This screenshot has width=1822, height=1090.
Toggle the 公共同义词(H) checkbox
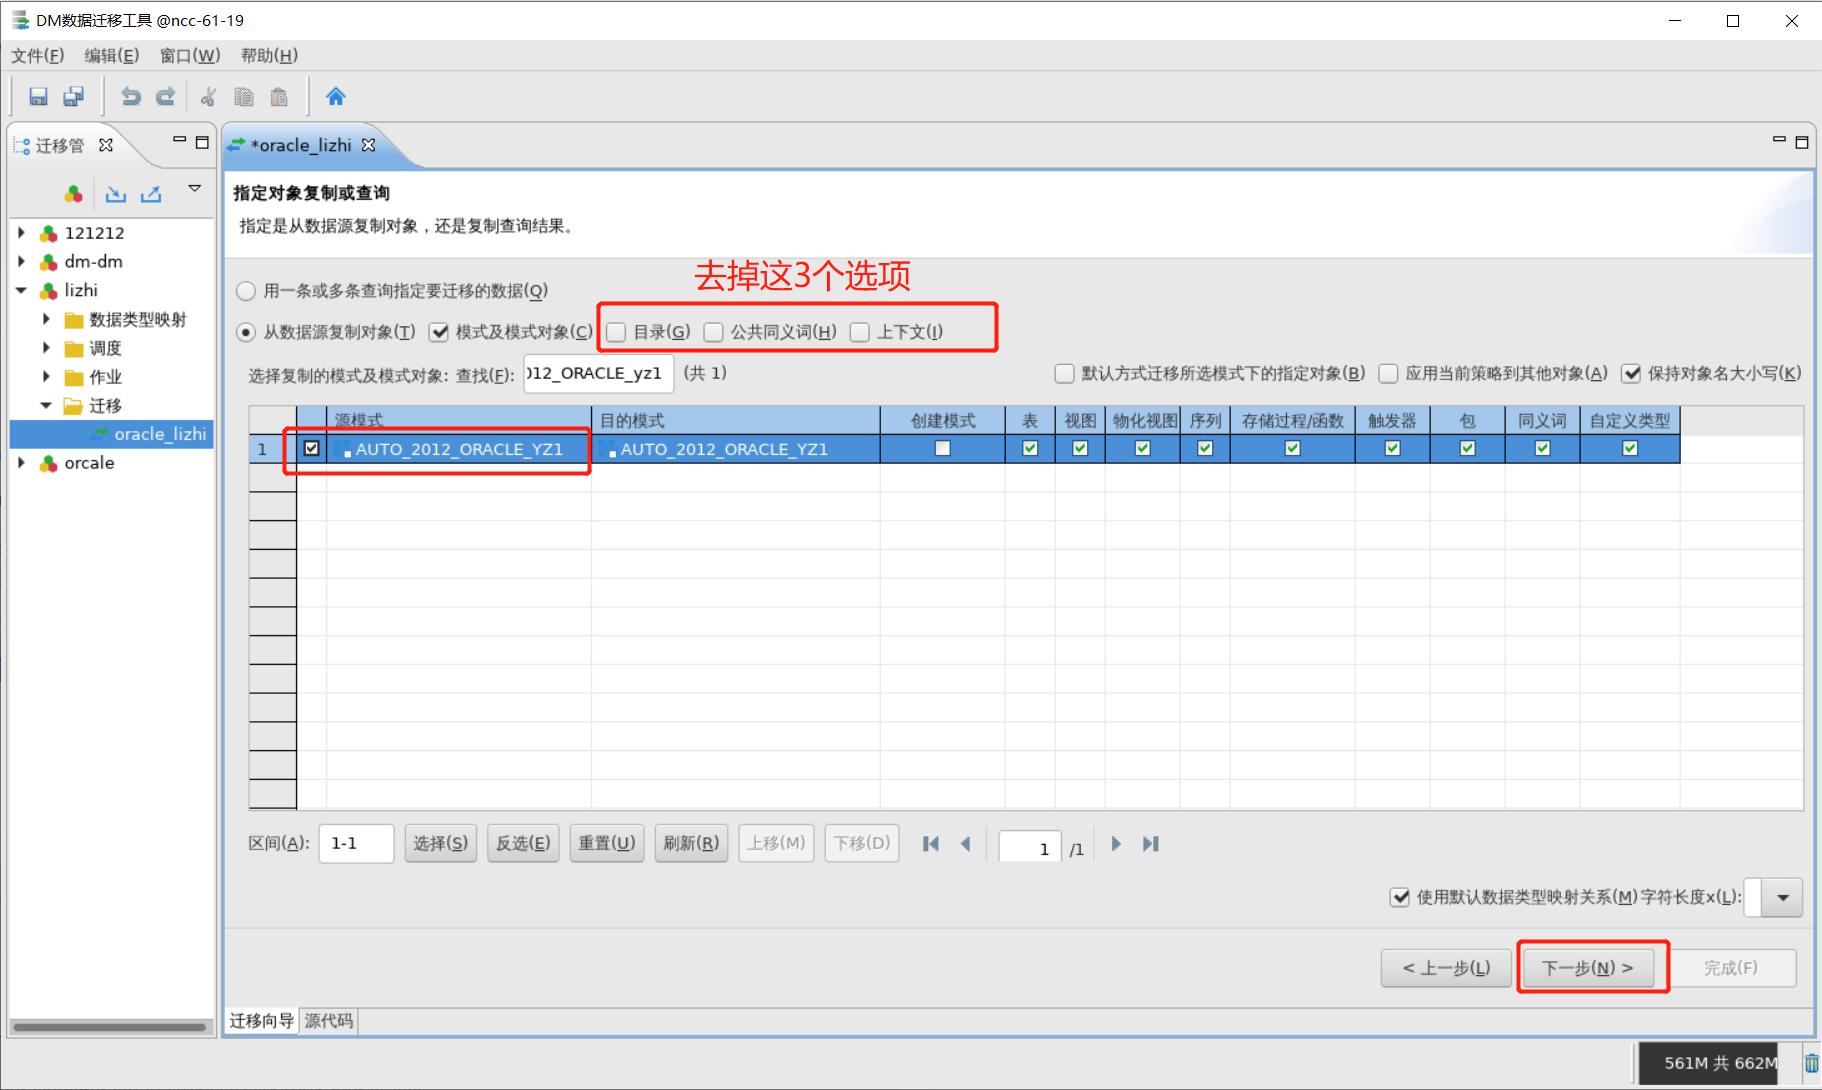tap(713, 332)
